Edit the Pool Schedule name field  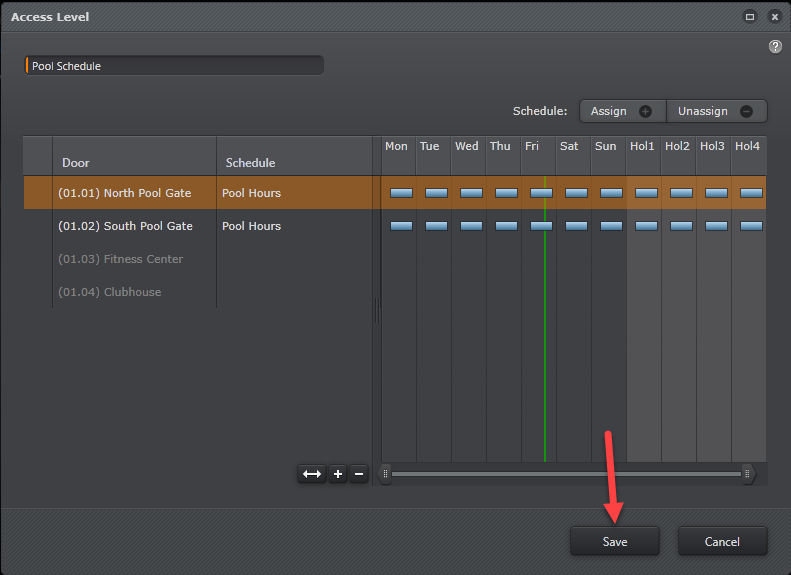point(175,66)
